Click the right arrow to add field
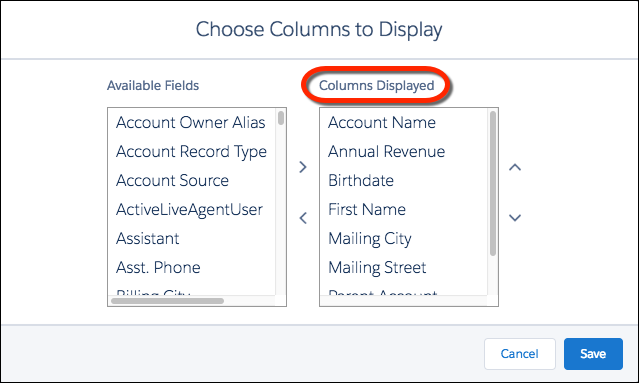This screenshot has height=383, width=639. pos(303,167)
